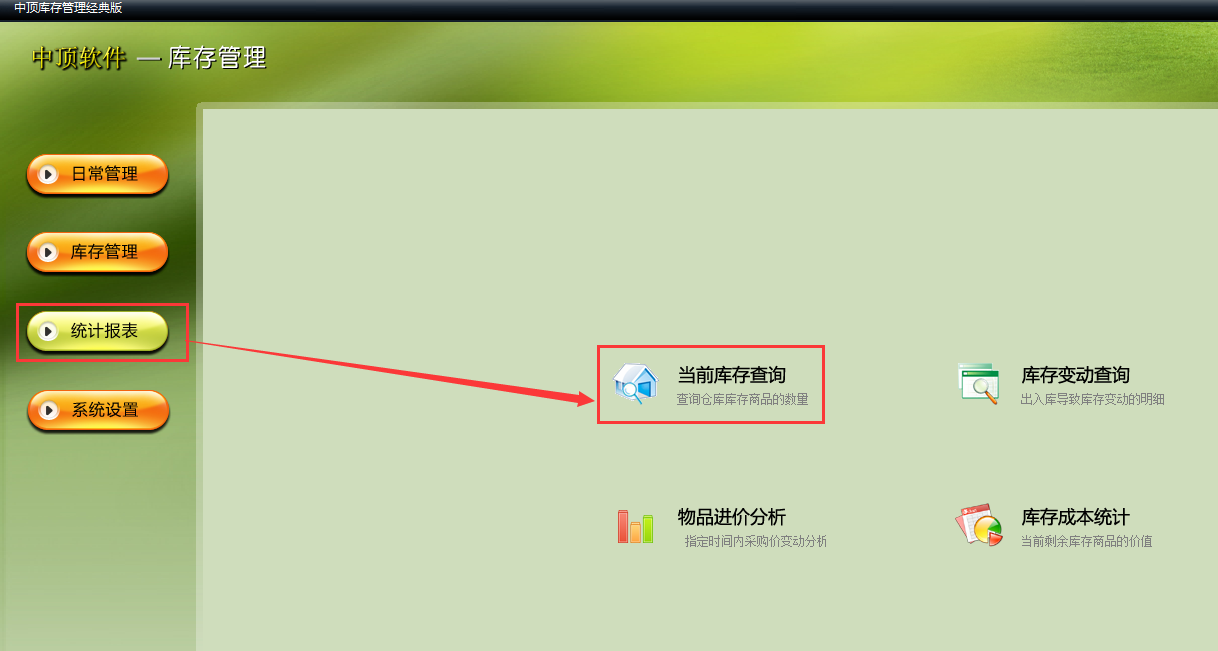Viewport: 1218px width, 651px height.
Task: Click the arrow icon on 系统设置
Action: pyautogui.click(x=48, y=410)
